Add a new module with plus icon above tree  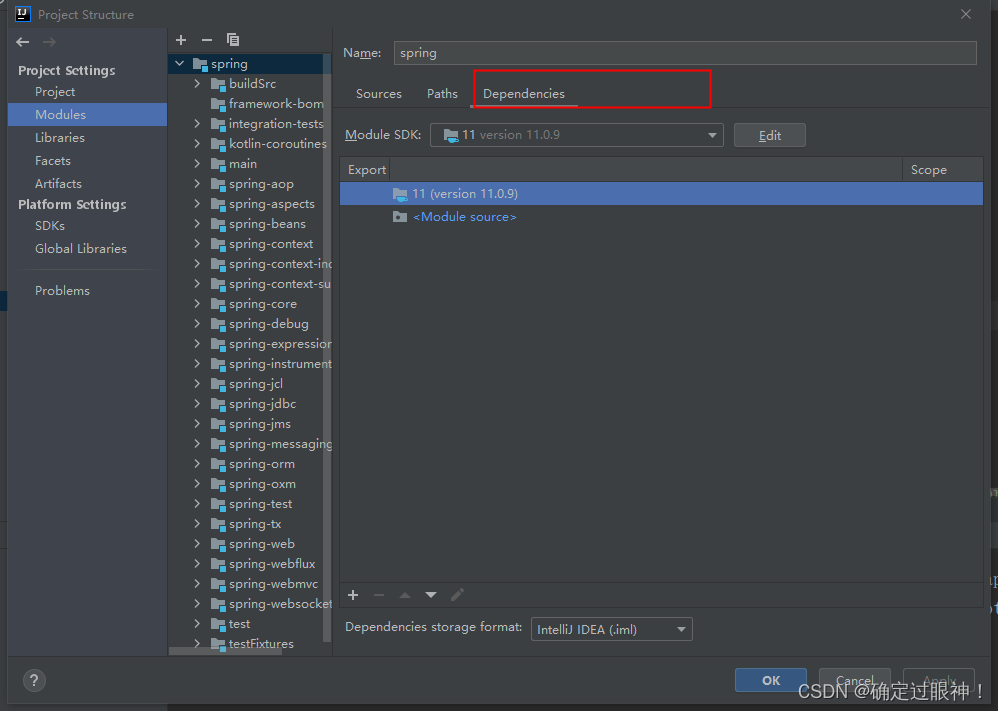coord(181,40)
